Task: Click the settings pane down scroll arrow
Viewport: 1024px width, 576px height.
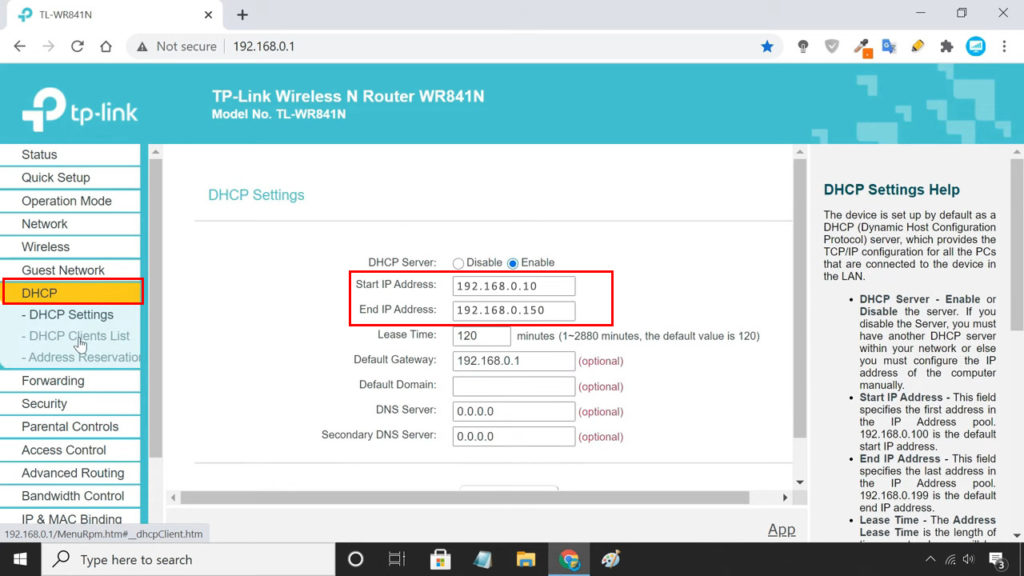Action: pos(800,482)
